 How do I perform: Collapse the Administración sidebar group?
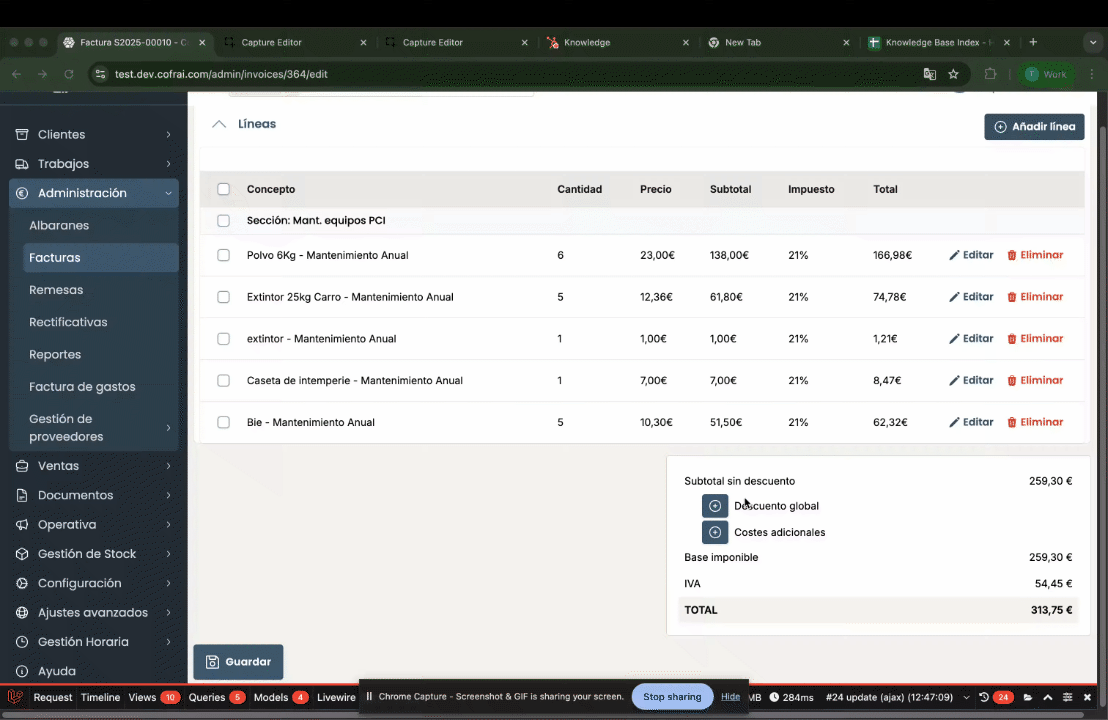94,193
